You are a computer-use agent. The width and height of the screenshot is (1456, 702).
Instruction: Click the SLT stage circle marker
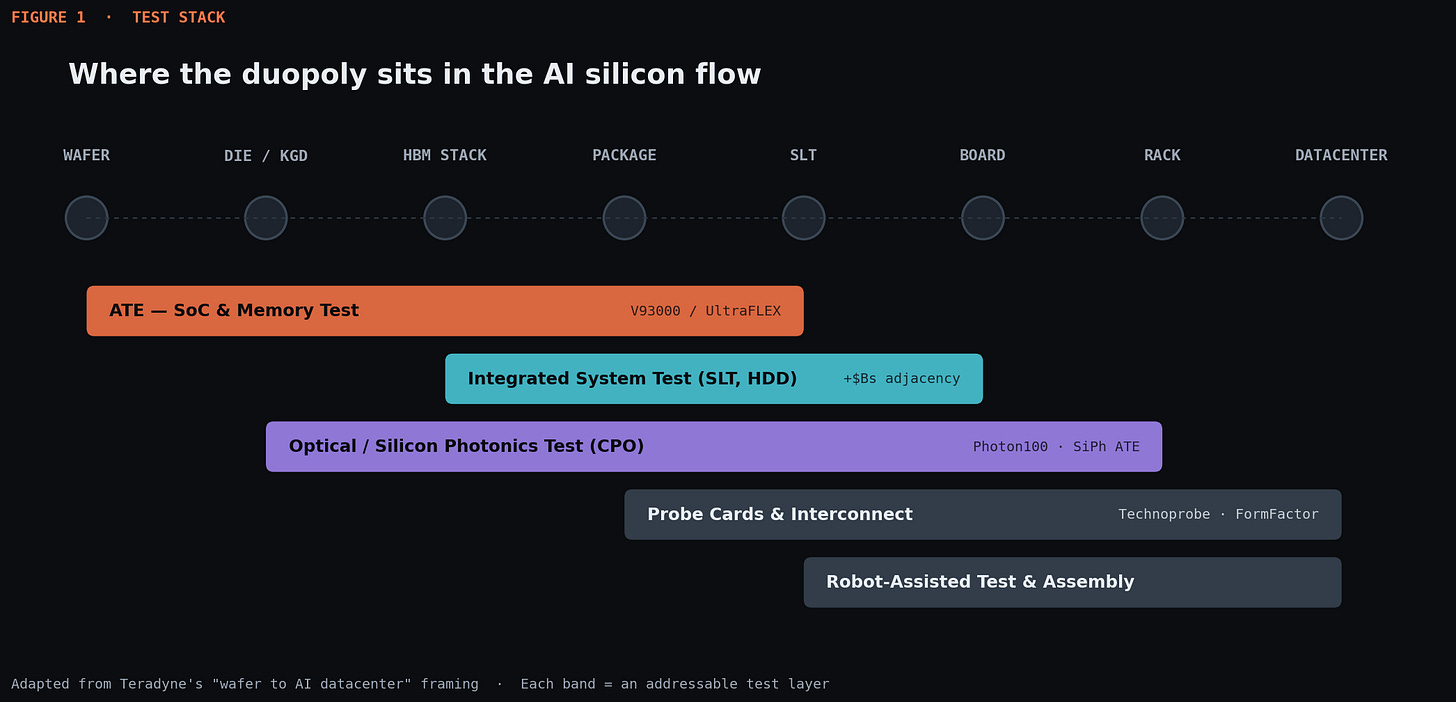(x=804, y=218)
